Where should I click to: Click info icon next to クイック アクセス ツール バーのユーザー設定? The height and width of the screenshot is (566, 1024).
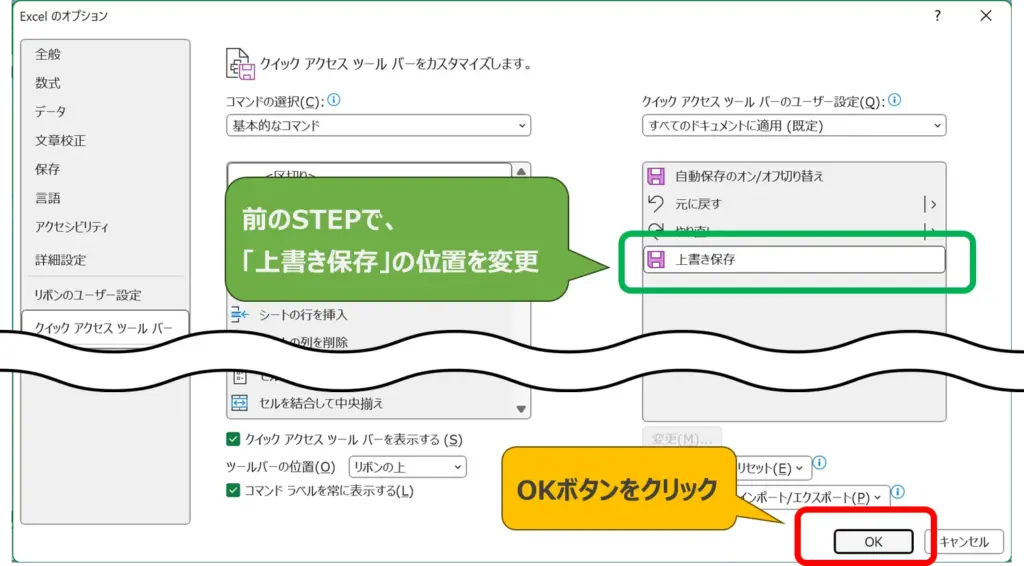click(x=895, y=100)
